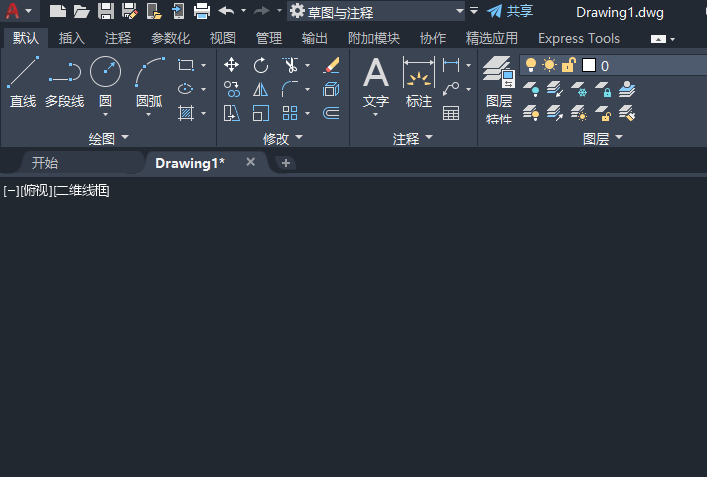Open the Text (文字) options dropdown arrow
707x477 pixels.
(x=375, y=115)
